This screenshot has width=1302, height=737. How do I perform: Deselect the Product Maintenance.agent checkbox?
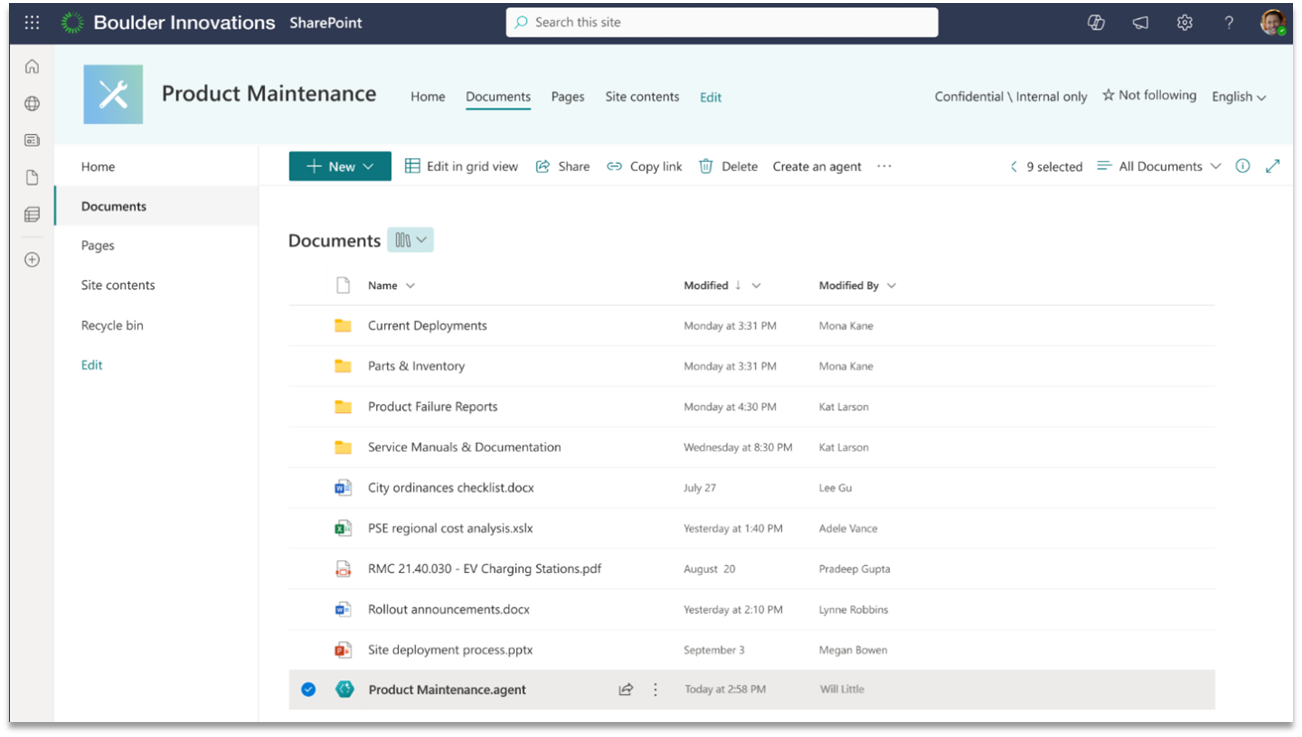(x=308, y=689)
